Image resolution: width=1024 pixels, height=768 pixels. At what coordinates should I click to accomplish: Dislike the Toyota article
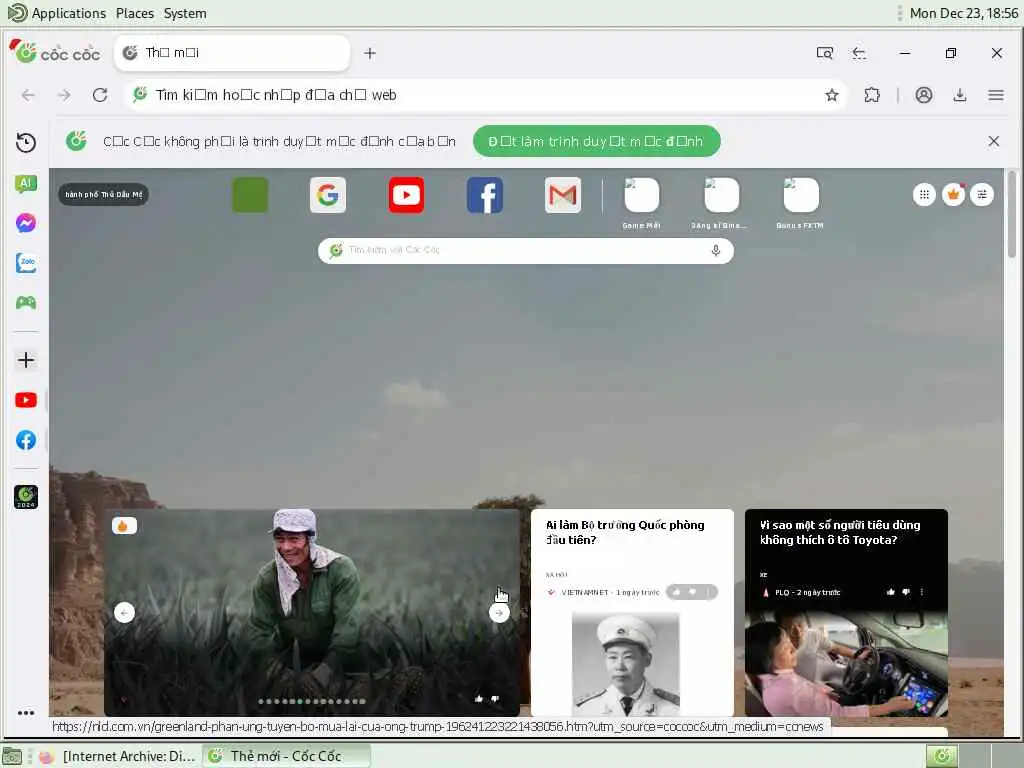coord(906,592)
